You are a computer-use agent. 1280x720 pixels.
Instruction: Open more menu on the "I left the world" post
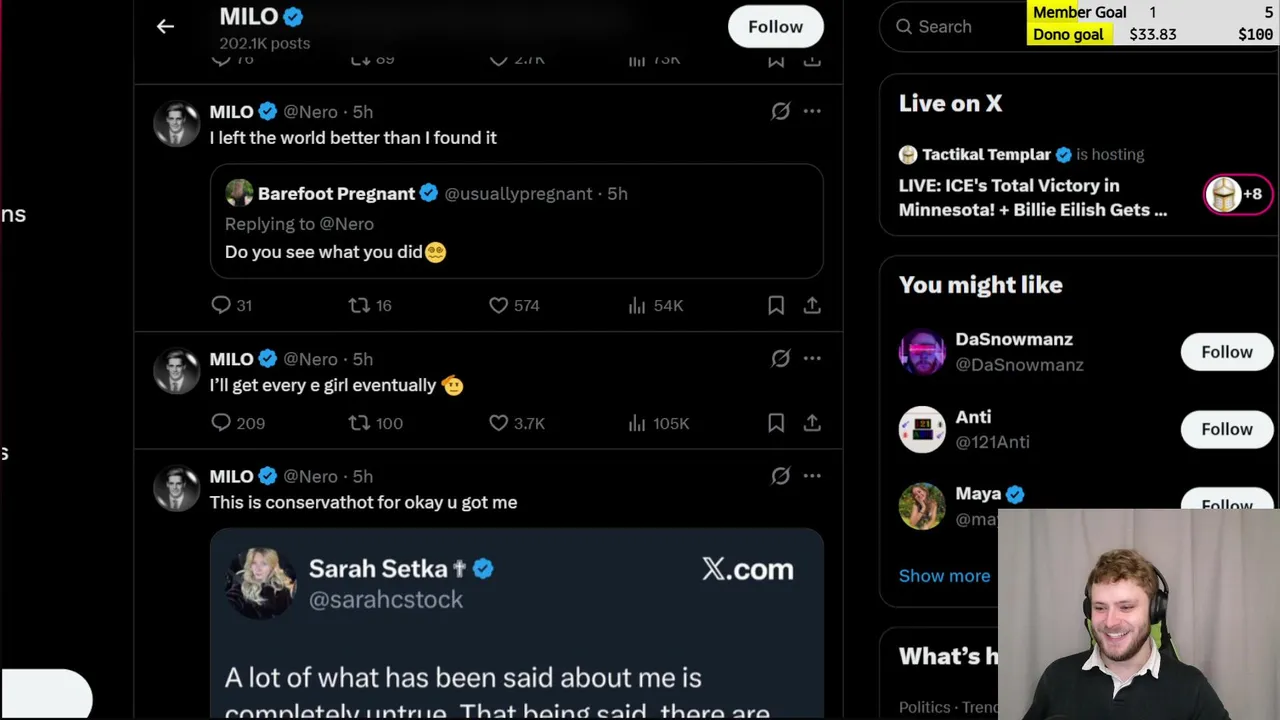coord(812,111)
